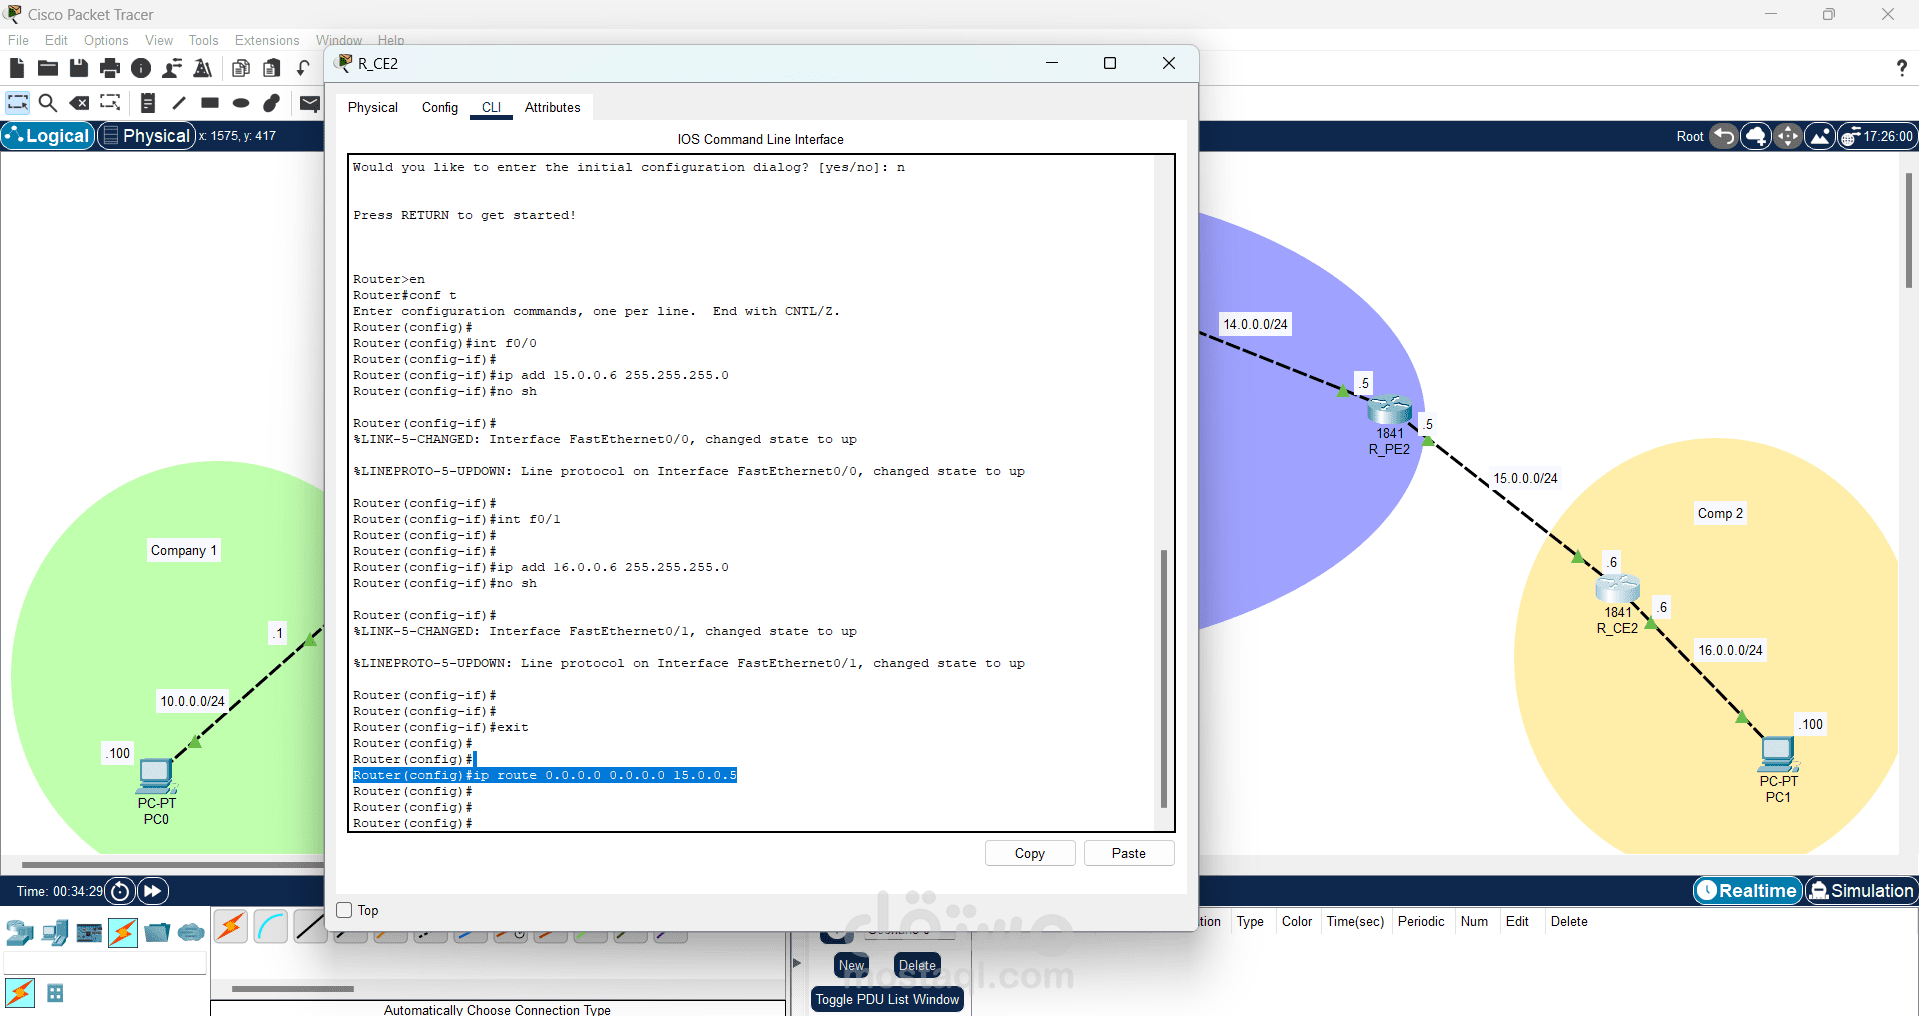
Task: Open the Attributes tab in R_CE2
Action: click(553, 107)
